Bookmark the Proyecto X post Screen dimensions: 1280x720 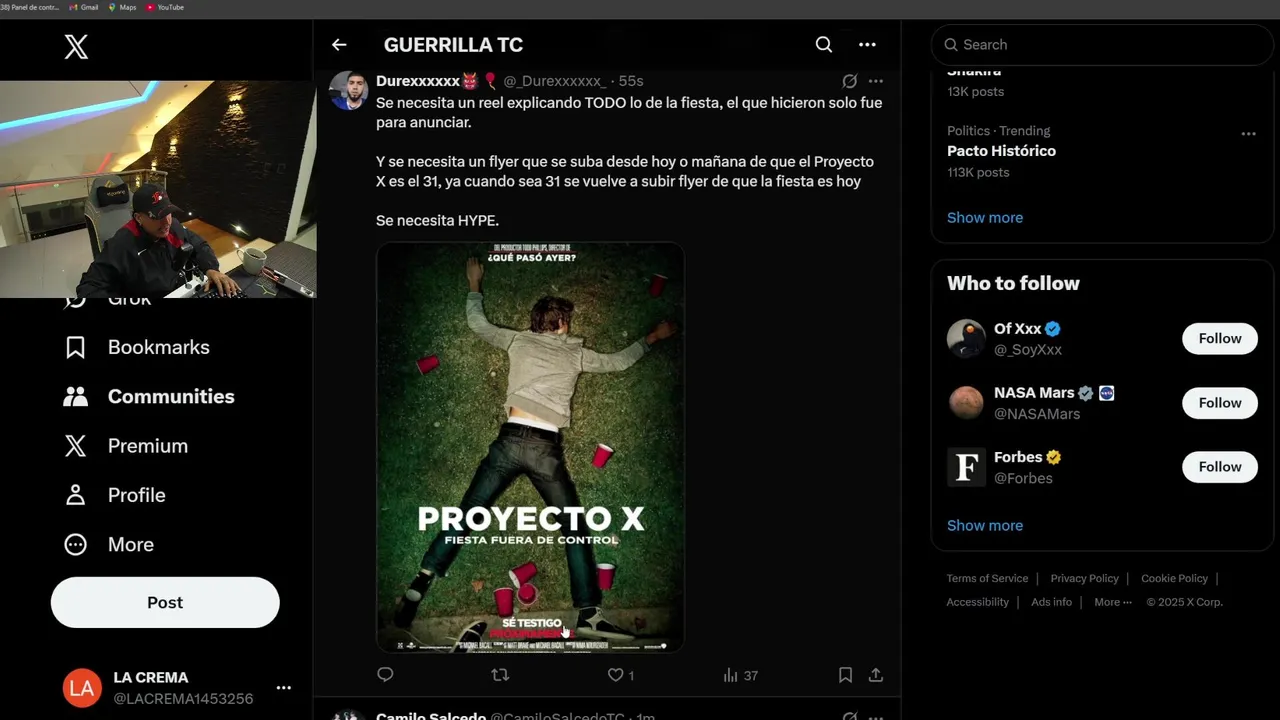(x=845, y=675)
